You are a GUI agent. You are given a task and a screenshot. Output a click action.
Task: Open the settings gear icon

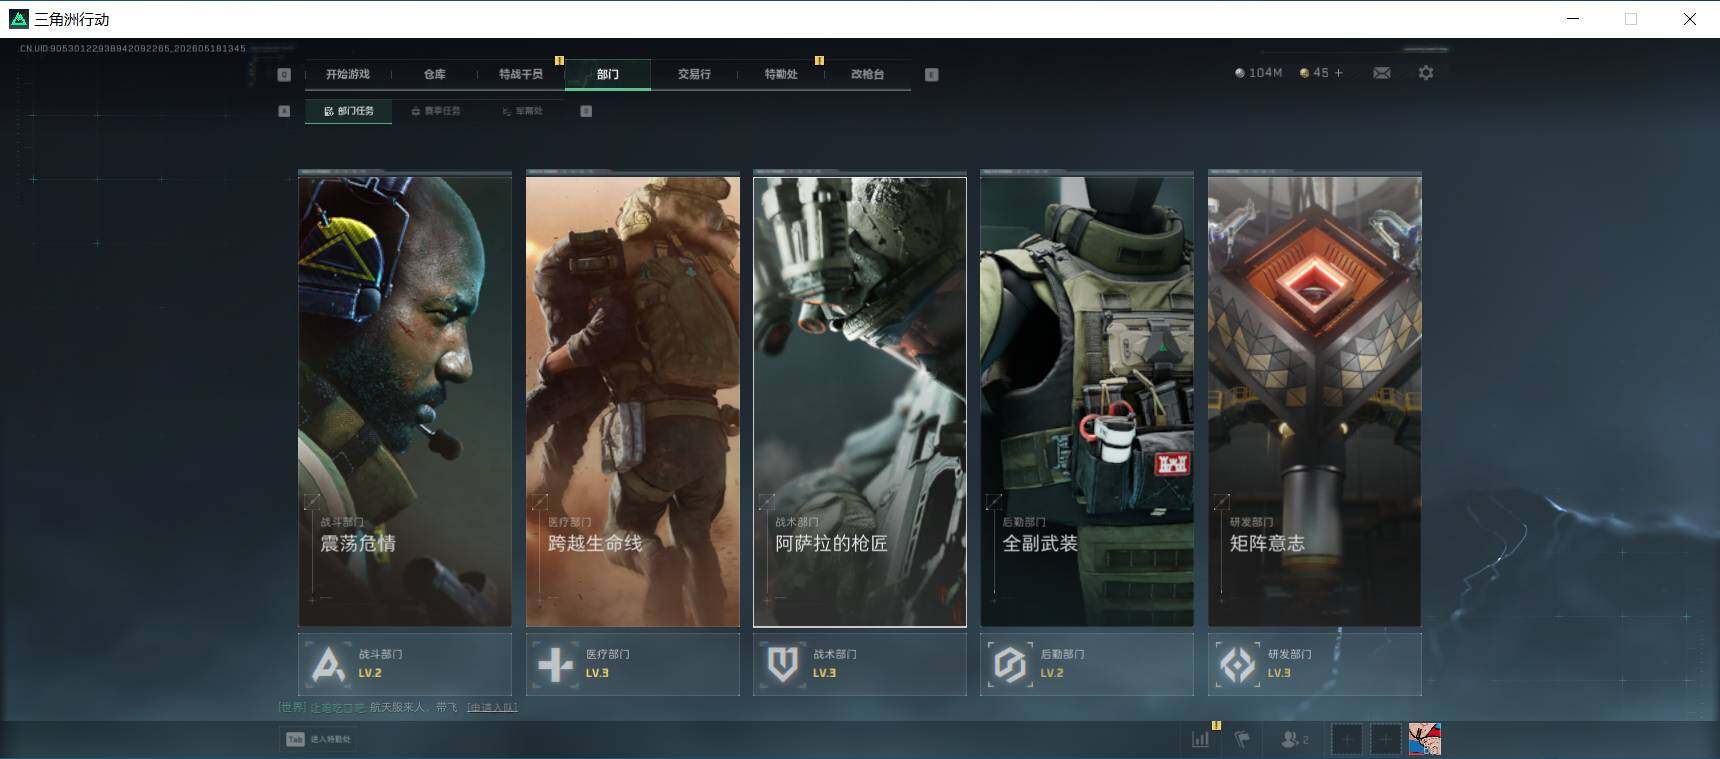[x=1426, y=73]
